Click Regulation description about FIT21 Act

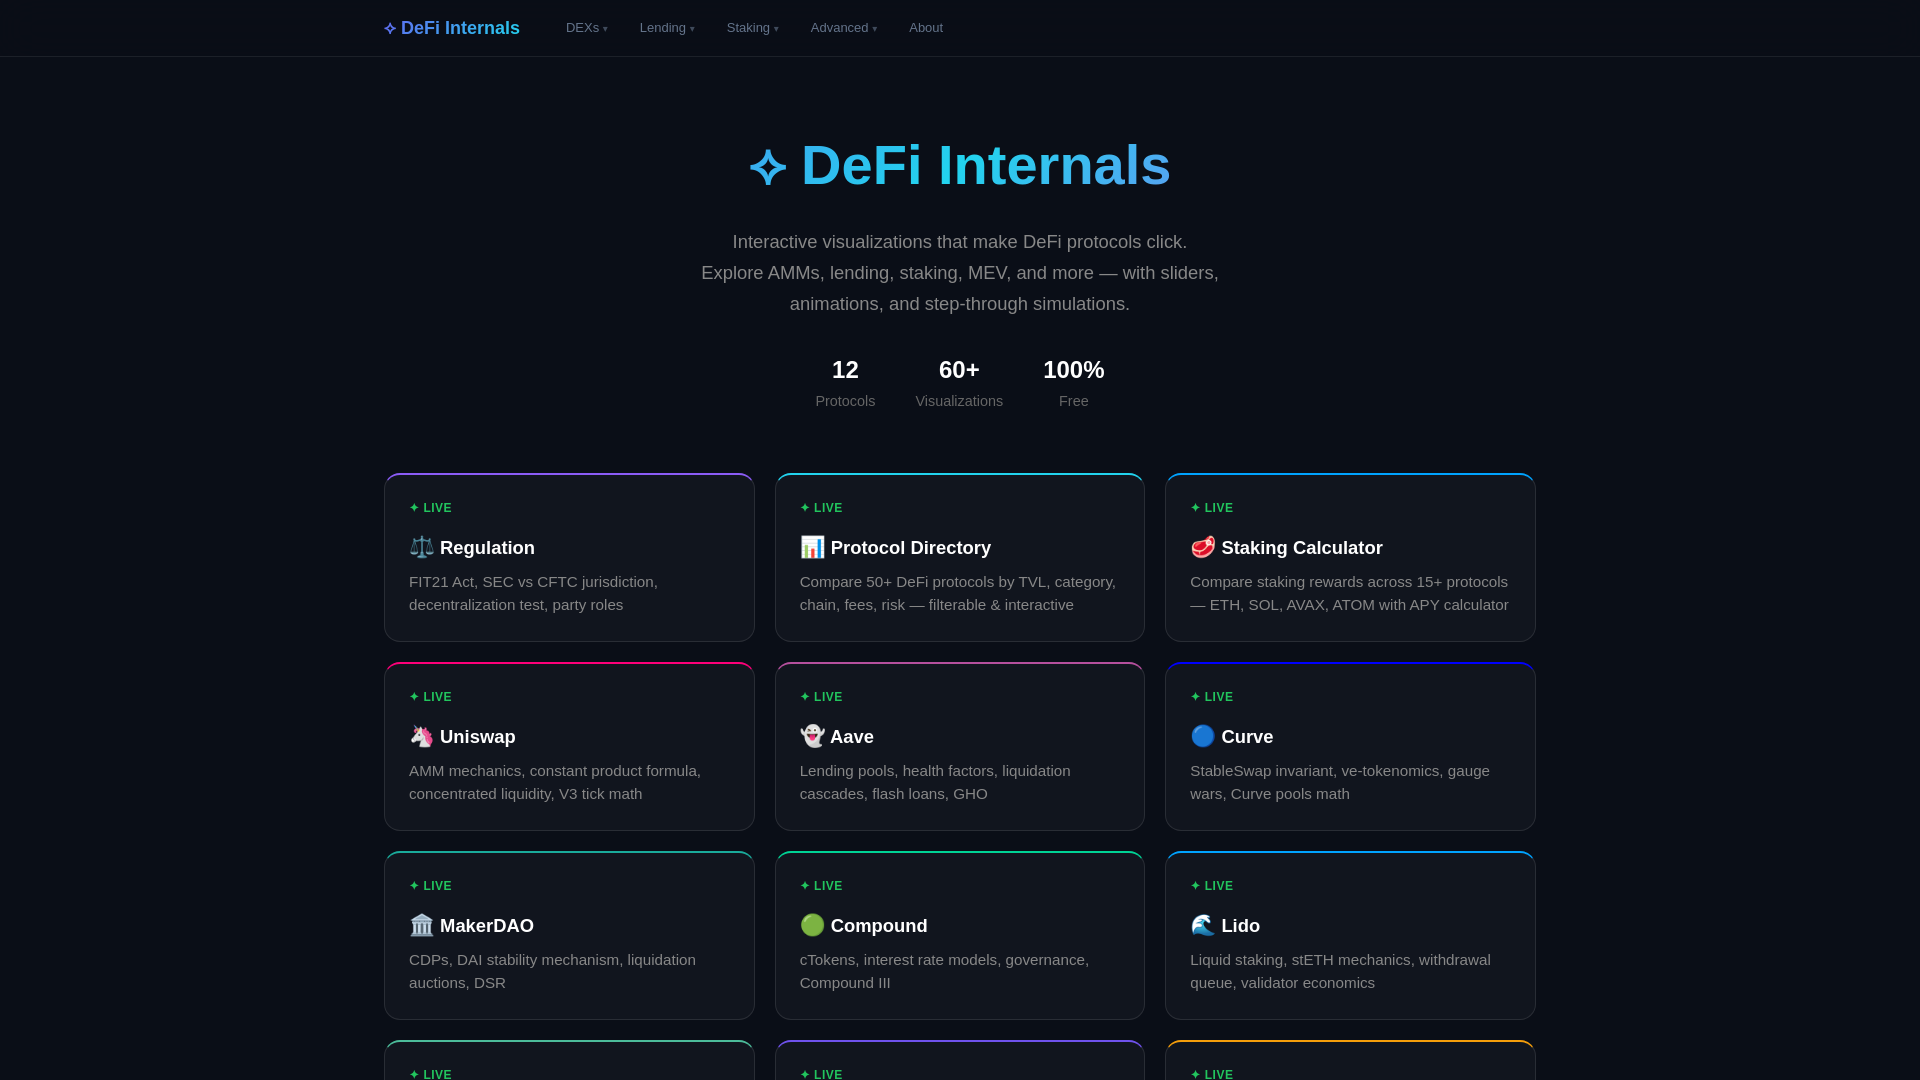[533, 593]
